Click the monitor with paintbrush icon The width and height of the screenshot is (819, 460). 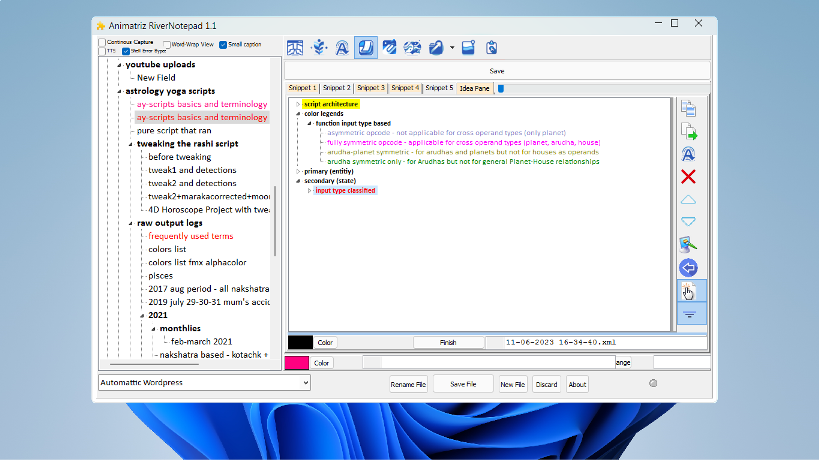coord(688,244)
